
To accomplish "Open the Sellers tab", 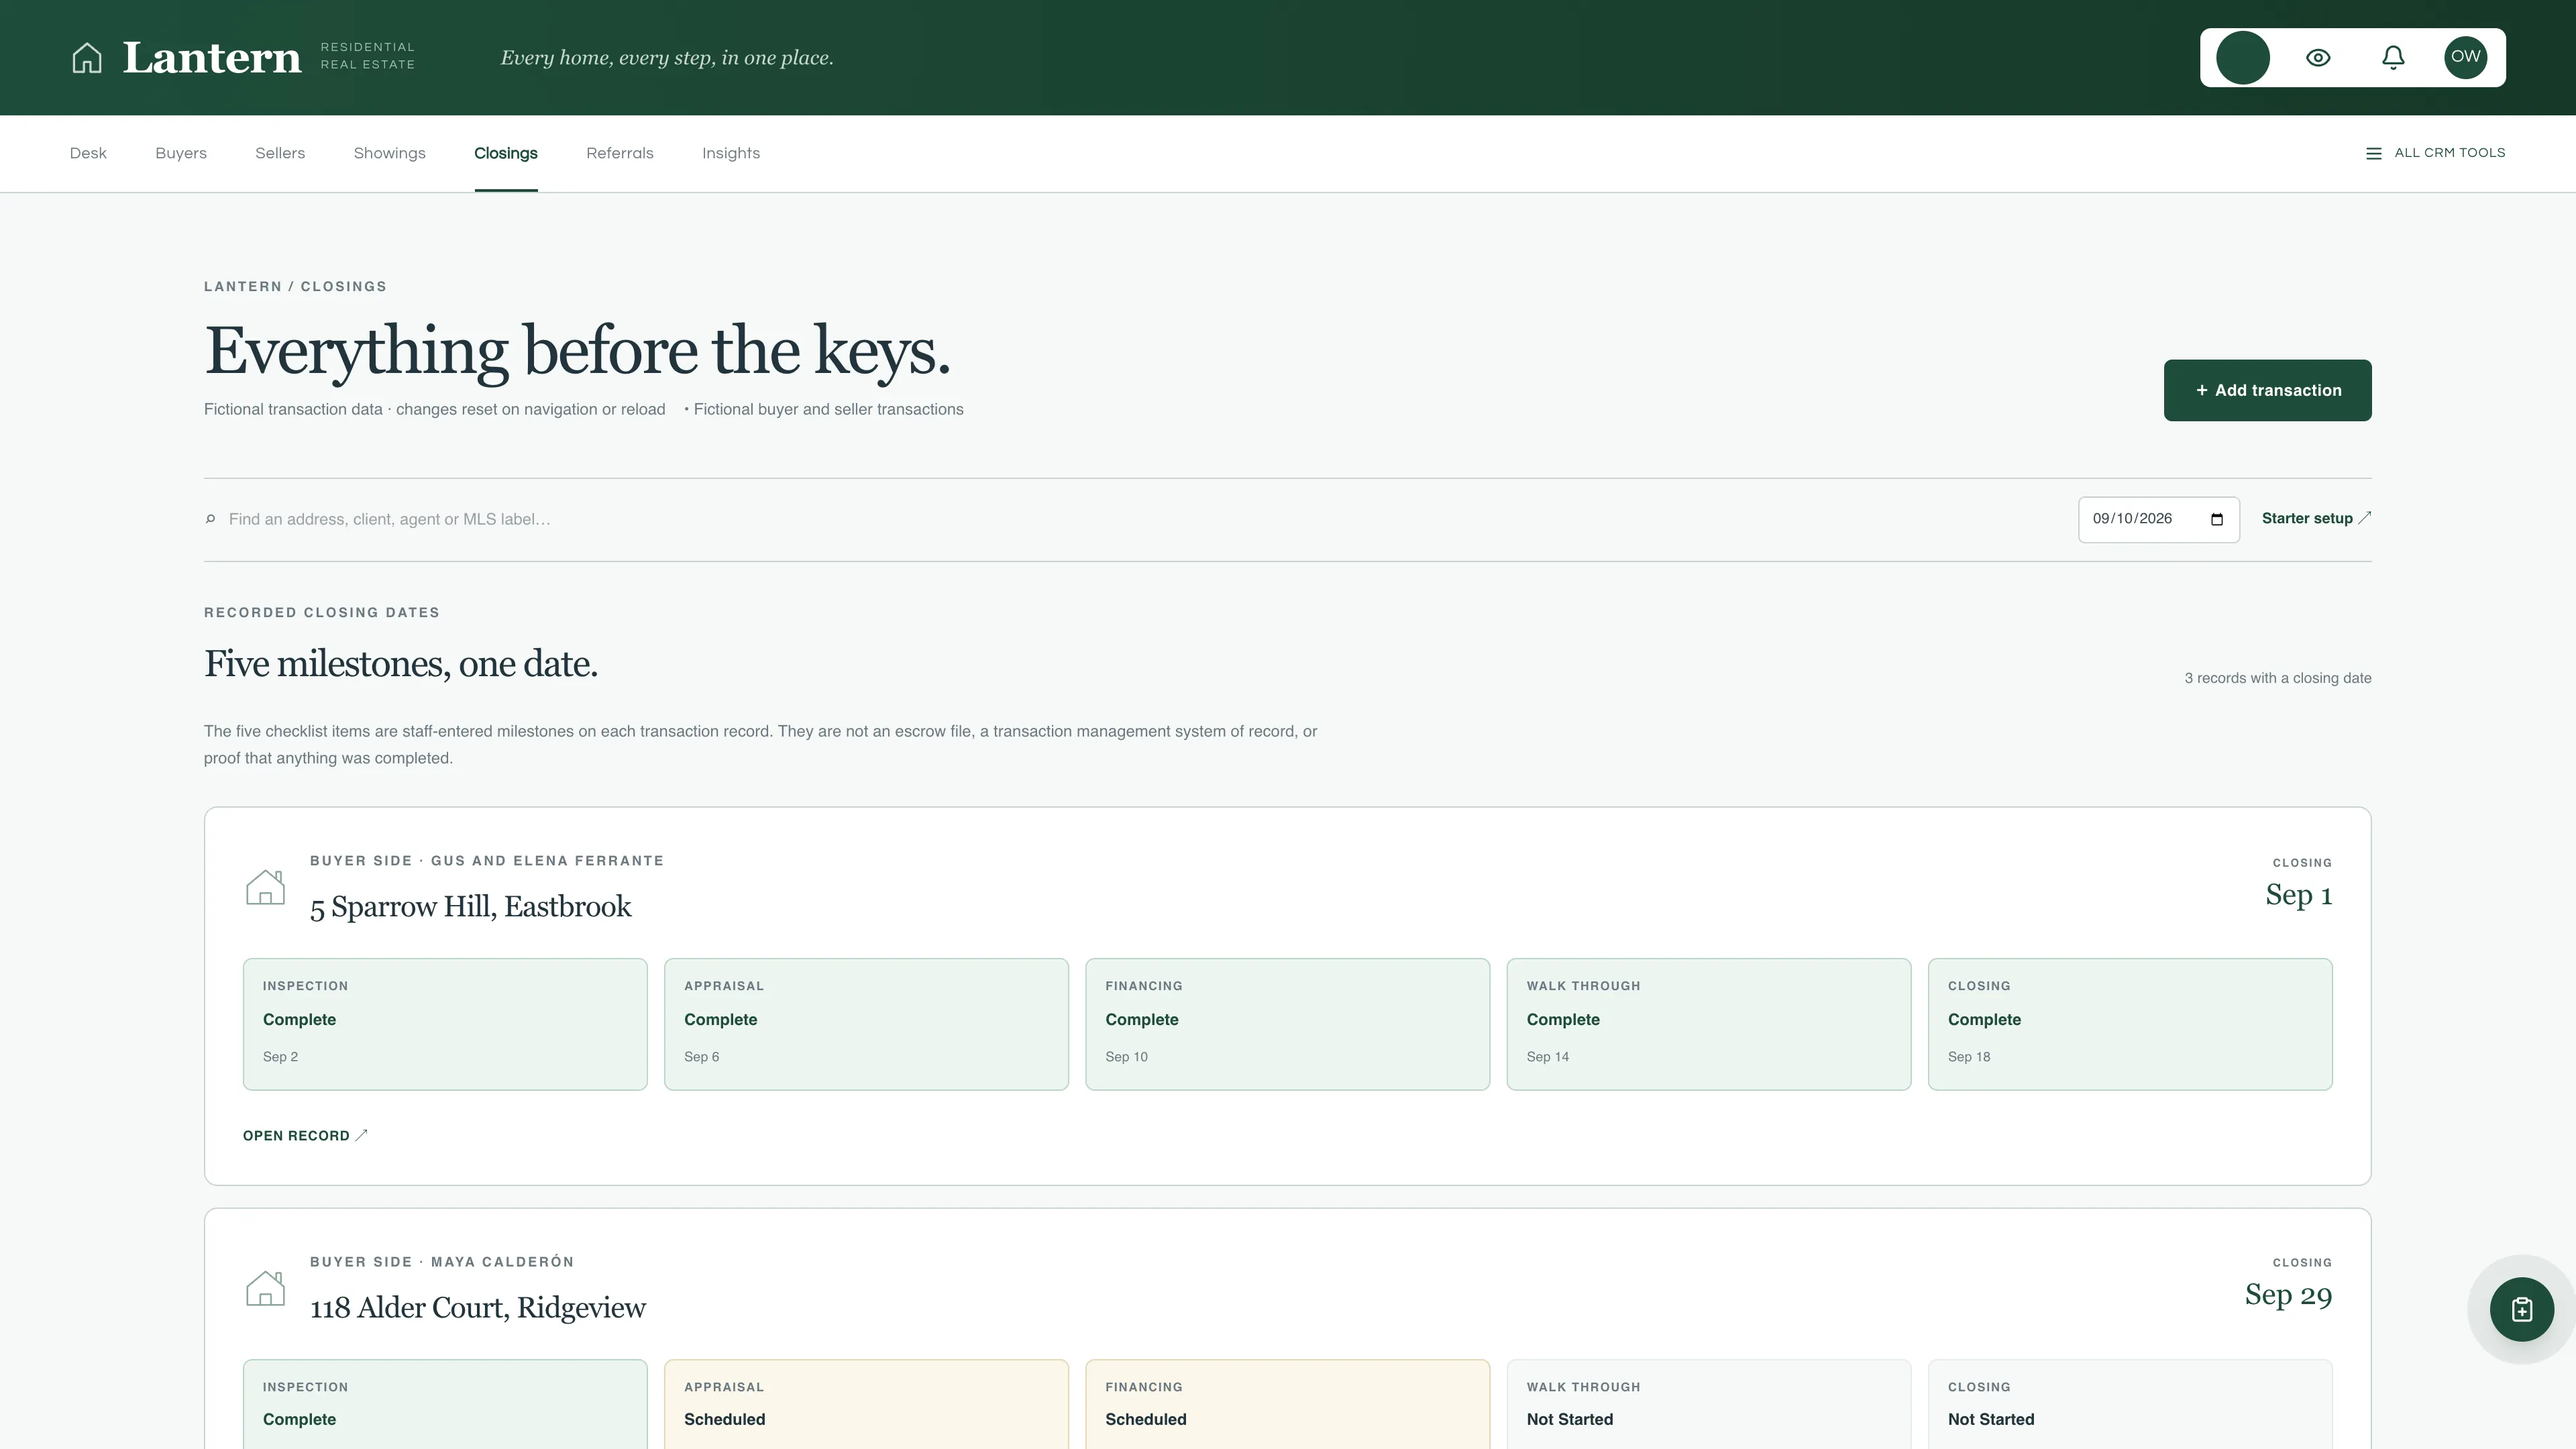I will [x=280, y=153].
